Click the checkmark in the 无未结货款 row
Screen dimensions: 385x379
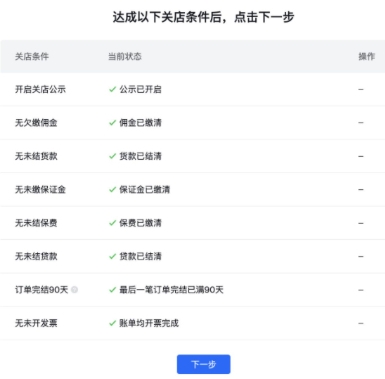coord(112,156)
